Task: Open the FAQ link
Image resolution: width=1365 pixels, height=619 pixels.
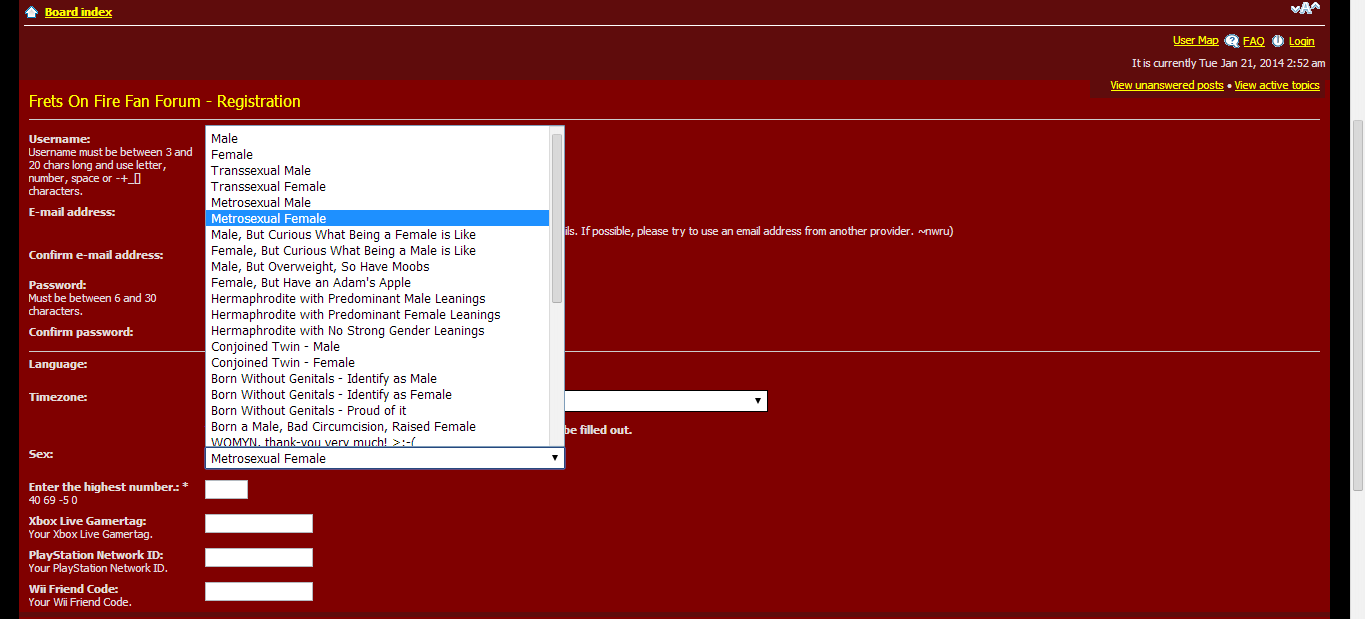Action: [x=1254, y=41]
